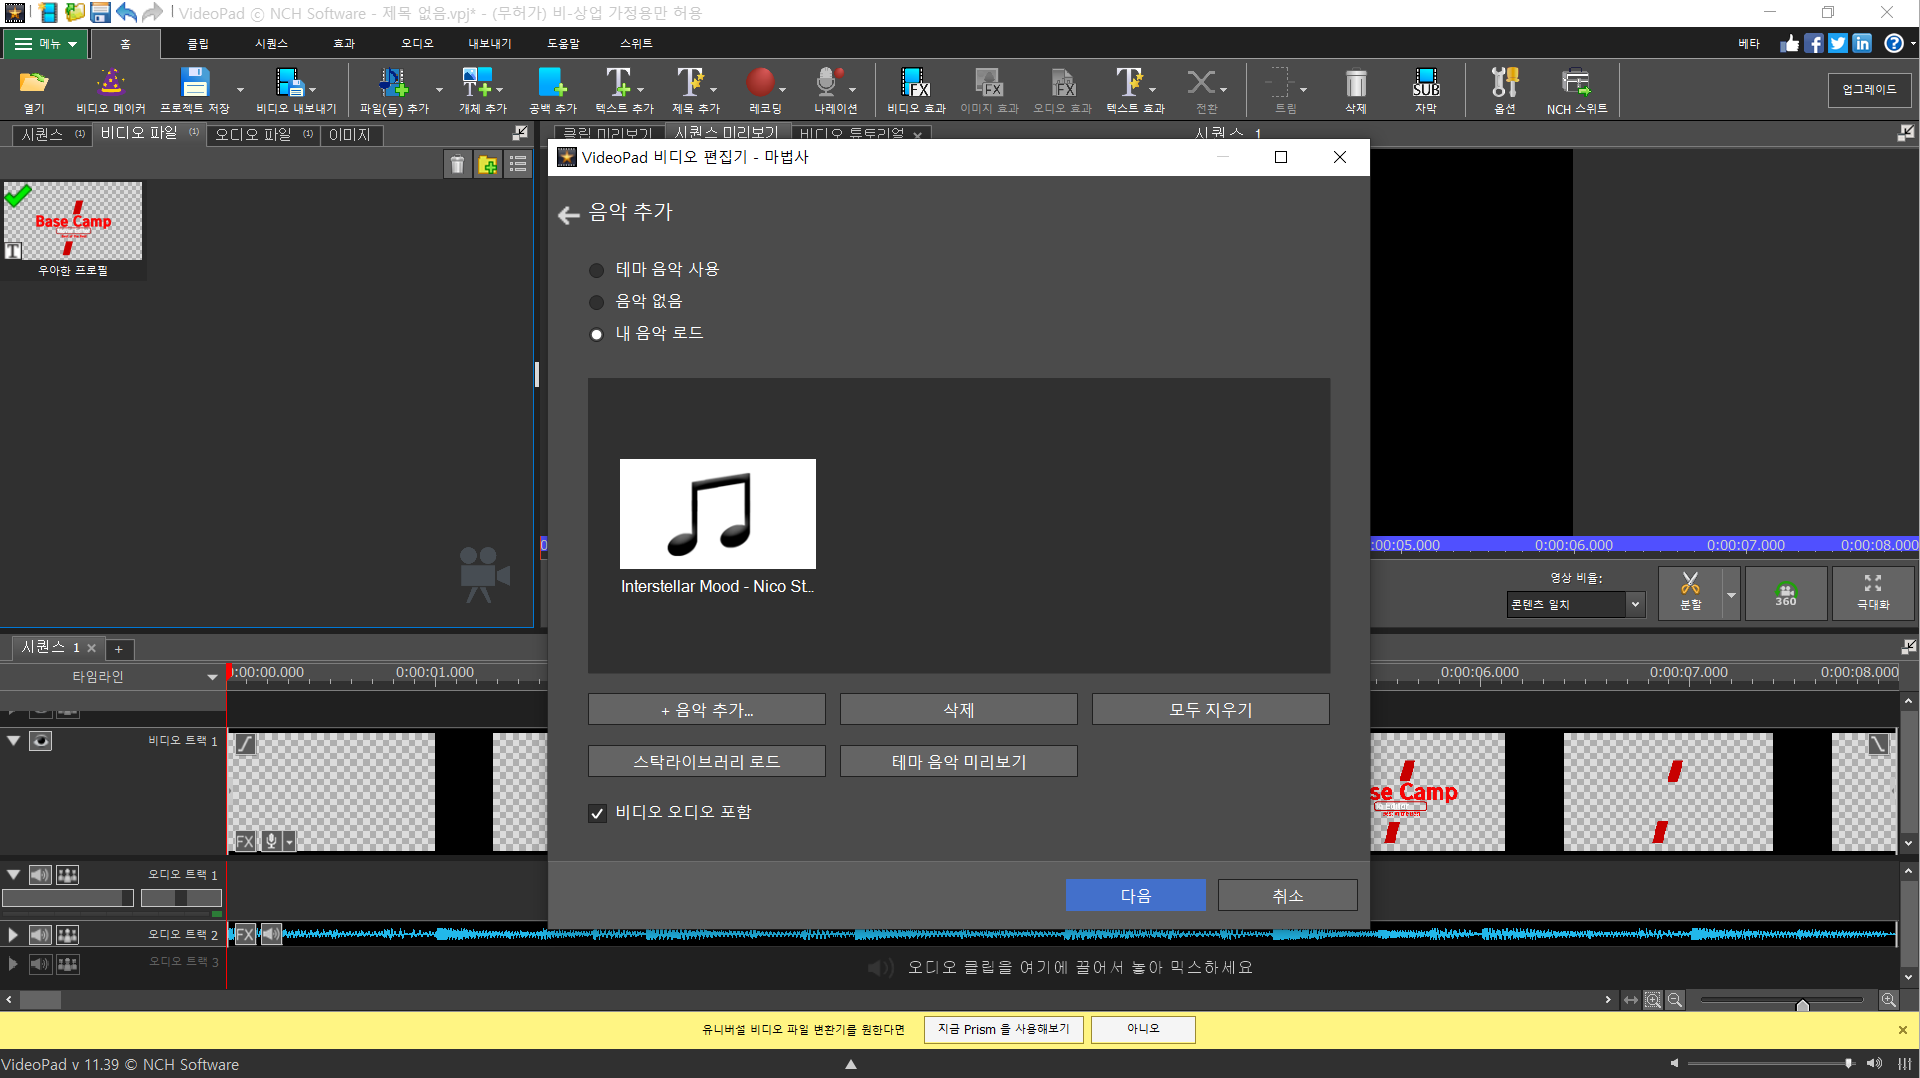Expand 오디오 트랙 2 triangle
This screenshot has width=1920, height=1078.
click(x=13, y=935)
